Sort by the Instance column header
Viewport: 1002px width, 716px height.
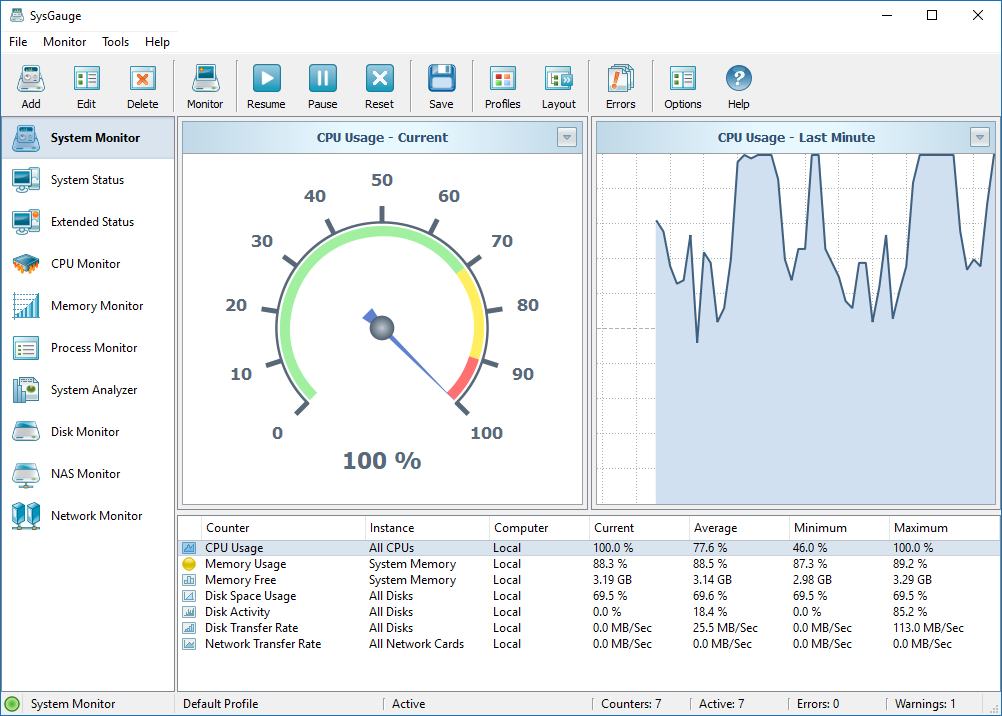(x=427, y=528)
